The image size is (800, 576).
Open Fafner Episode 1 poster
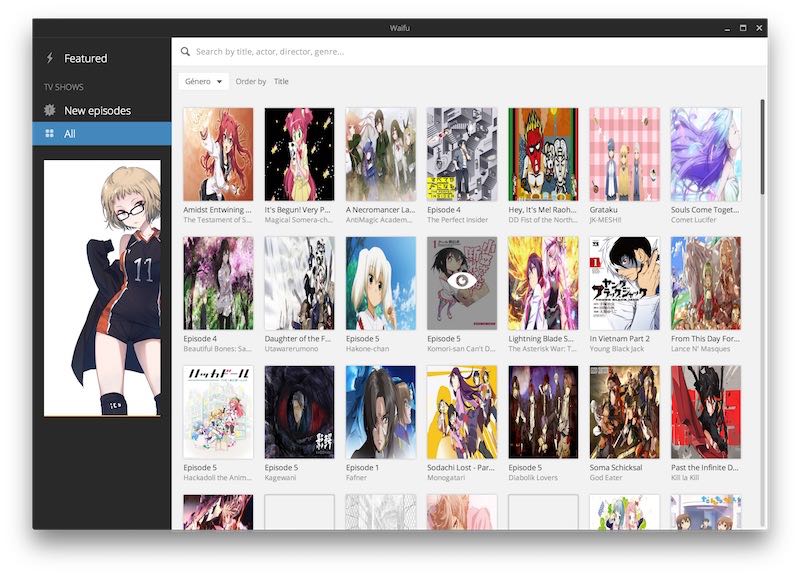381,412
